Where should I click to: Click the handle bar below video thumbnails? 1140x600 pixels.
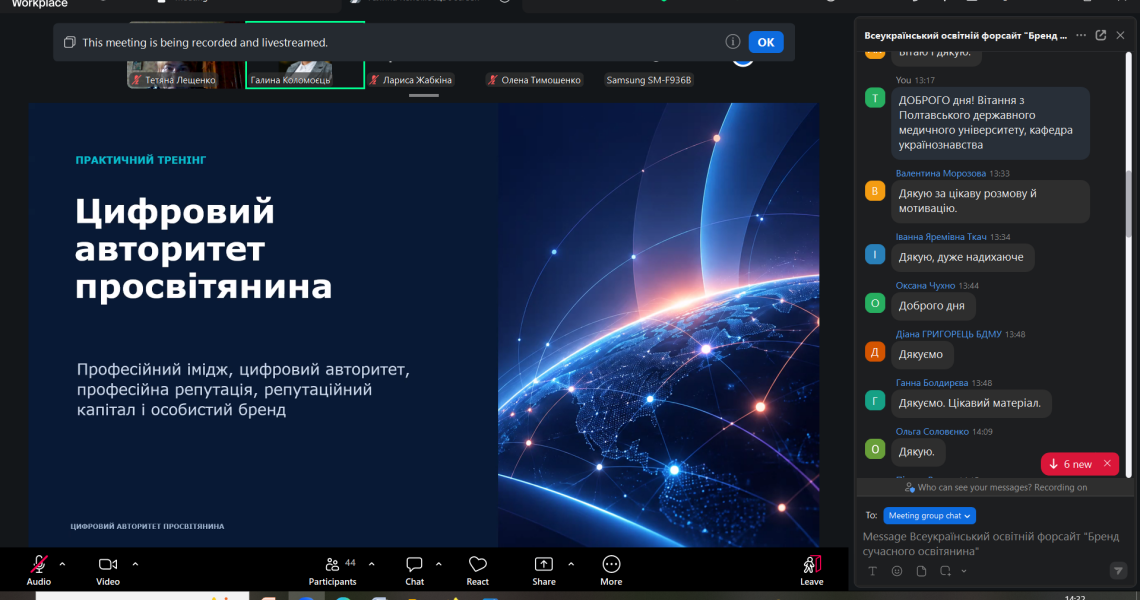(x=424, y=95)
